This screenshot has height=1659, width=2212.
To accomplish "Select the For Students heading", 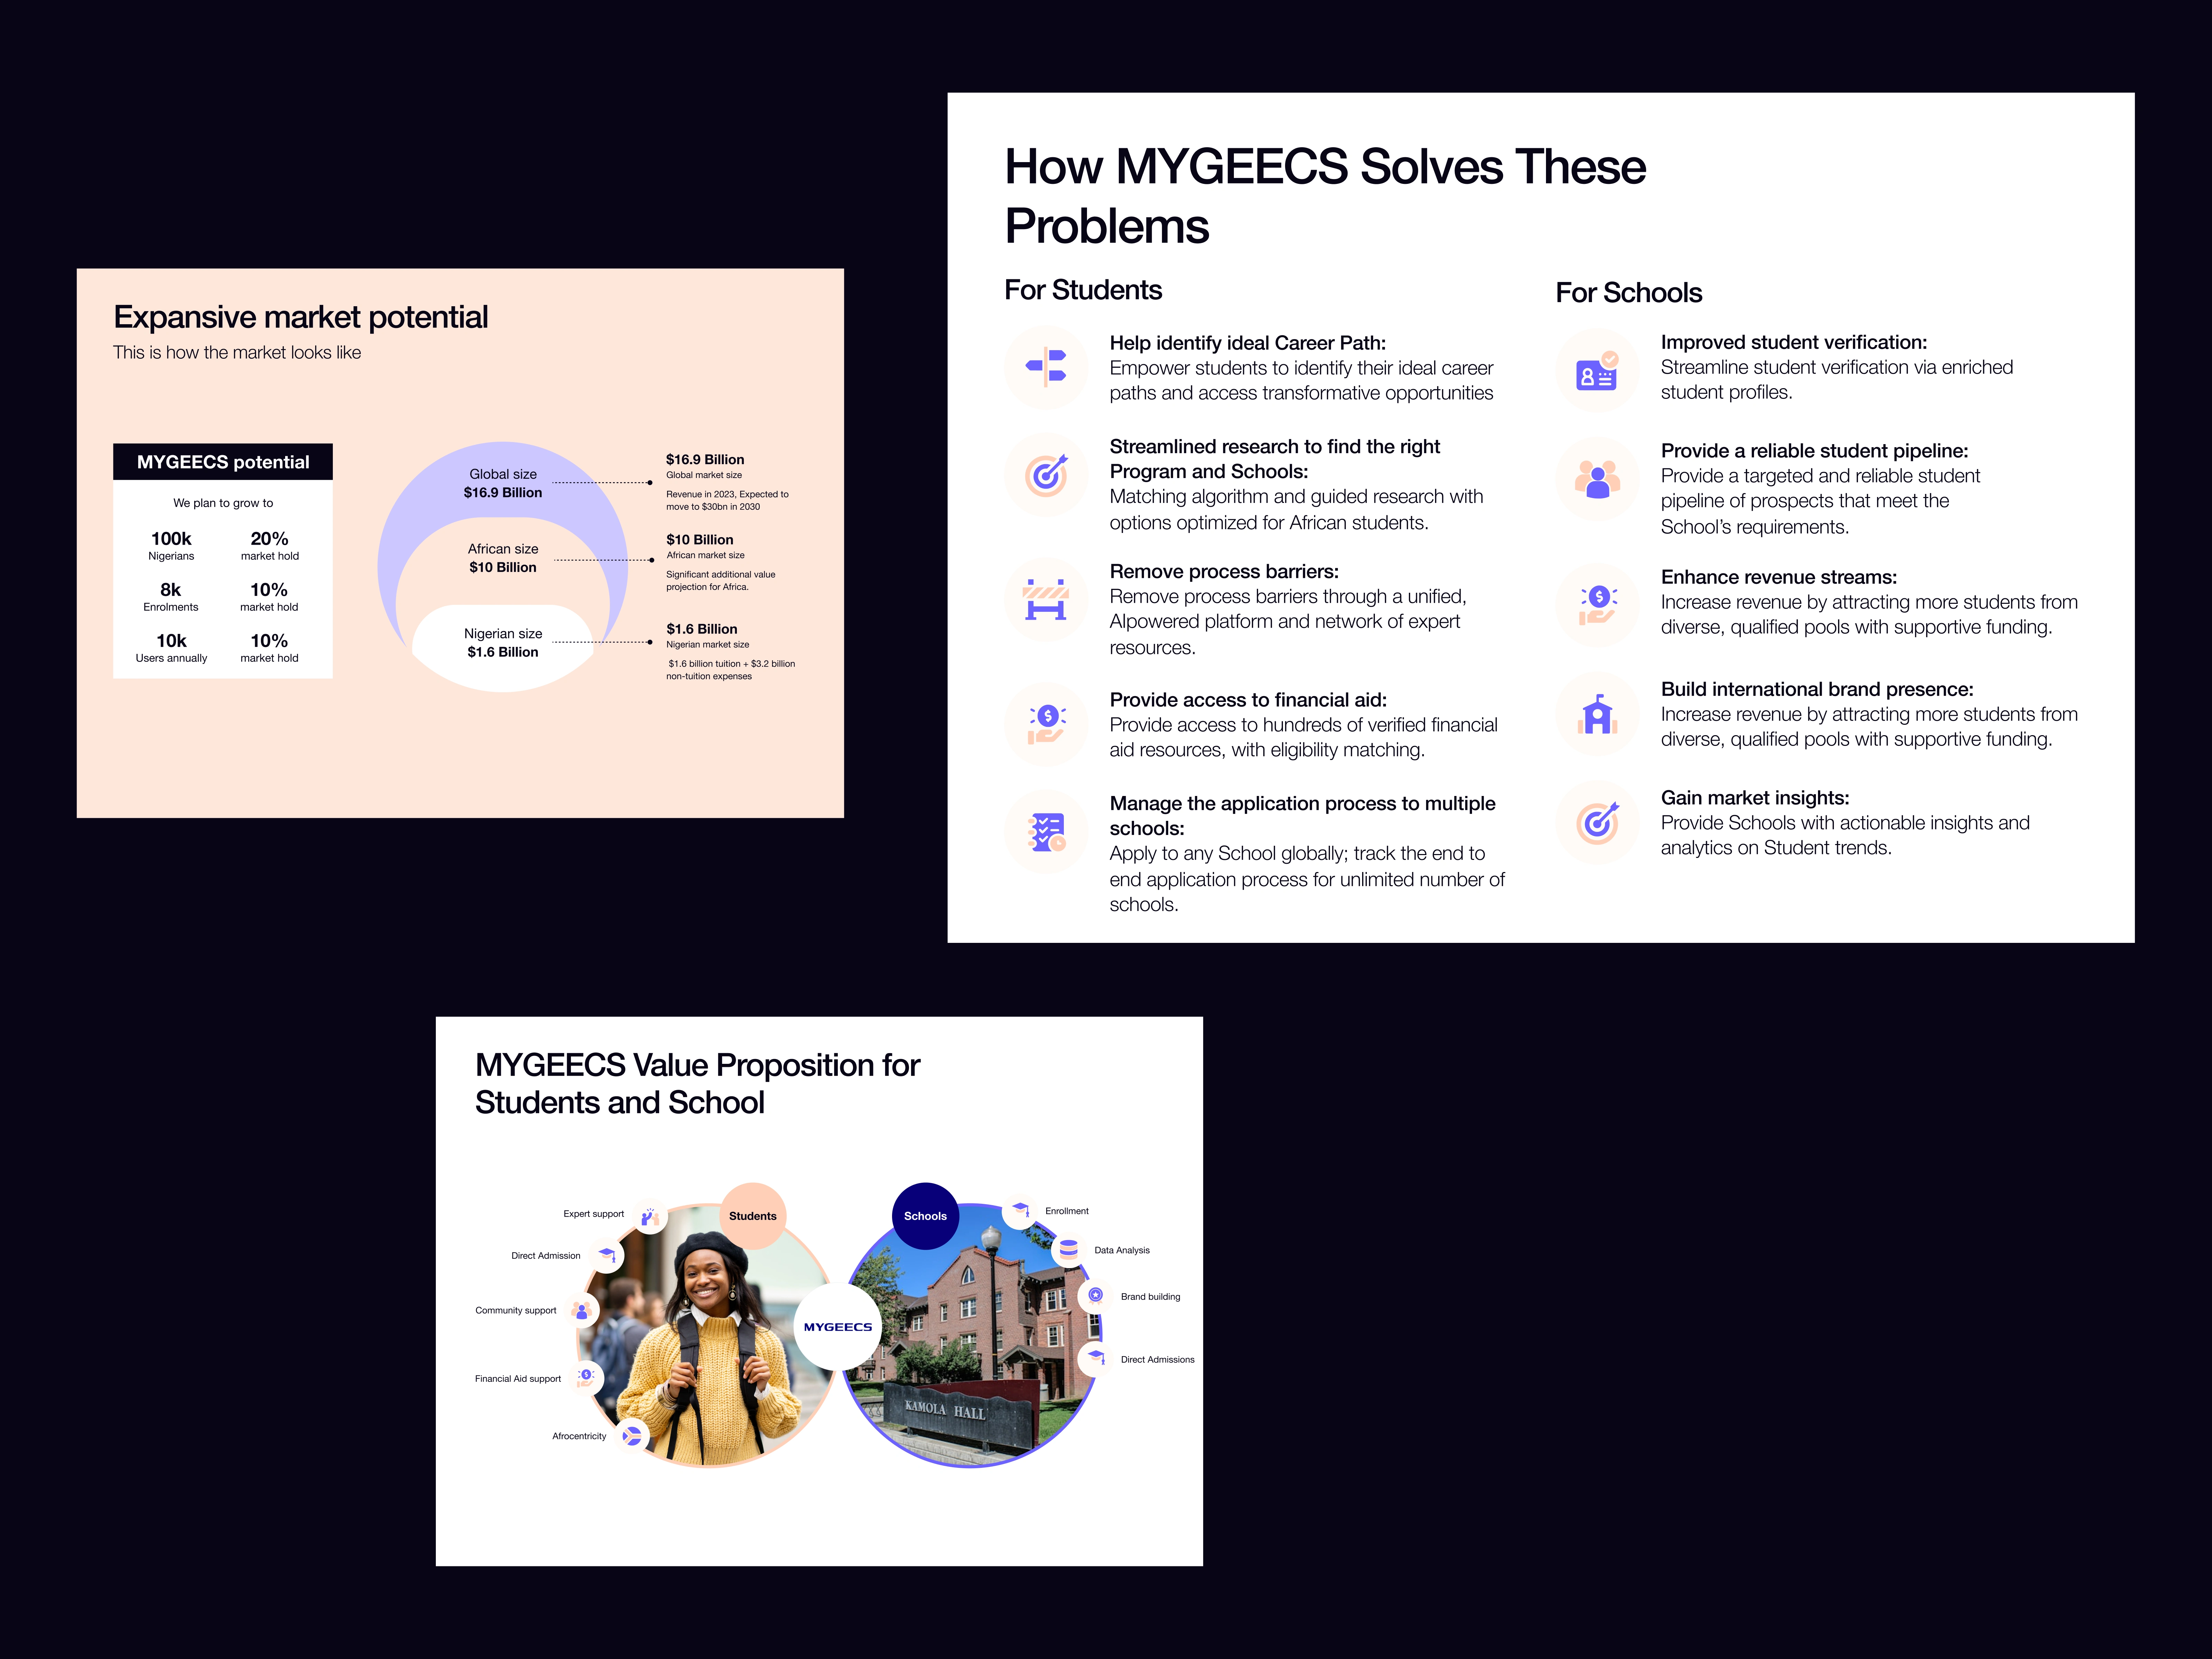I will pyautogui.click(x=1083, y=290).
